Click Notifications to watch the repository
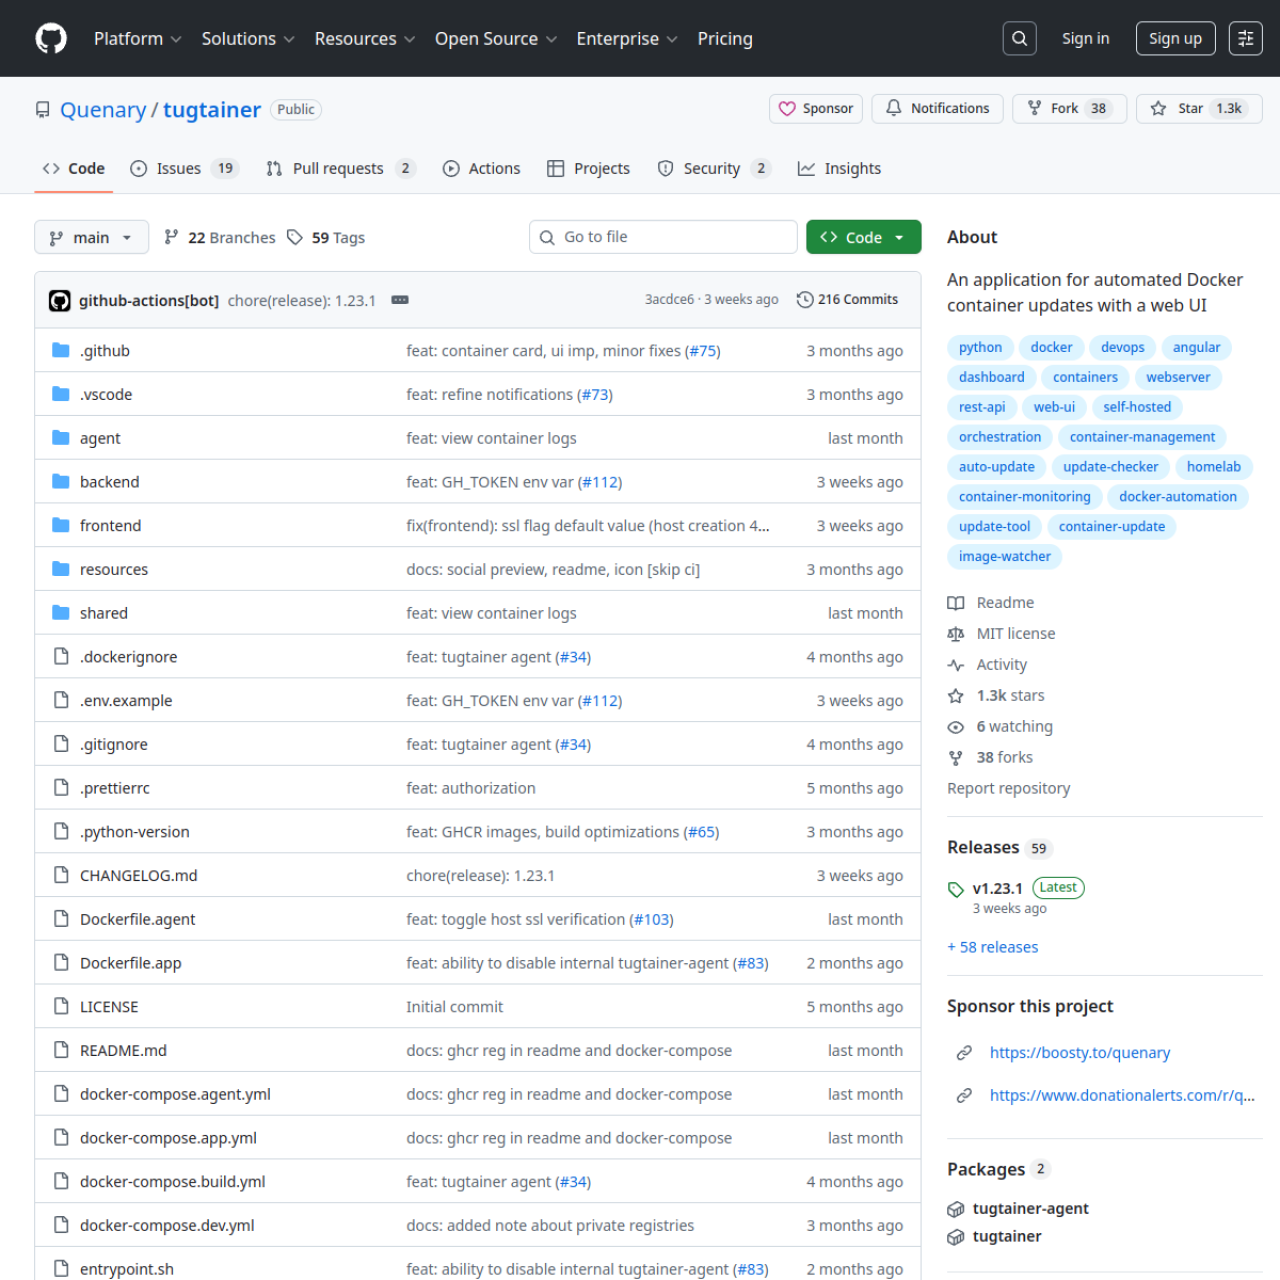The width and height of the screenshot is (1280, 1280). (936, 109)
